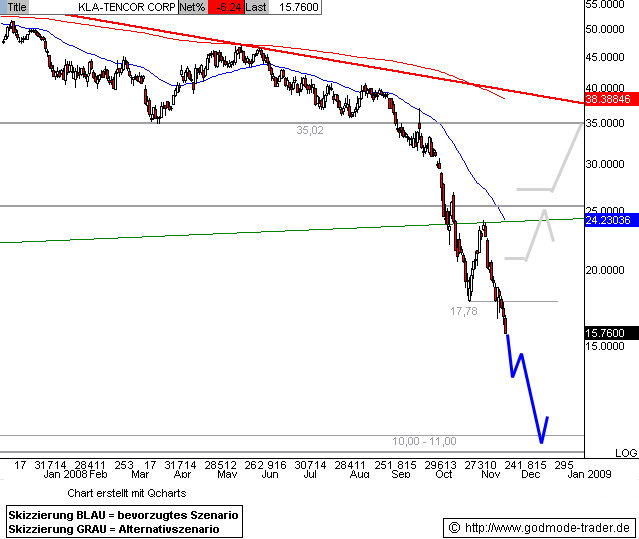This screenshot has height=539, width=639.
Task: Select the Net% header field
Action: (x=194, y=6)
